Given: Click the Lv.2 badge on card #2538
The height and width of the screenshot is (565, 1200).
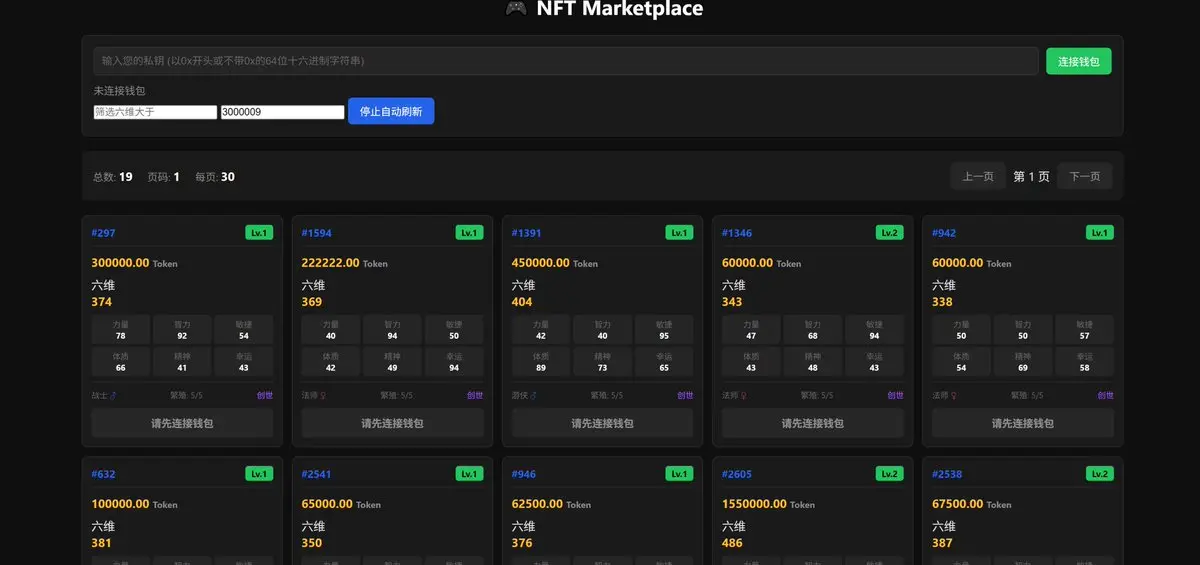Looking at the screenshot, I should point(1099,474).
